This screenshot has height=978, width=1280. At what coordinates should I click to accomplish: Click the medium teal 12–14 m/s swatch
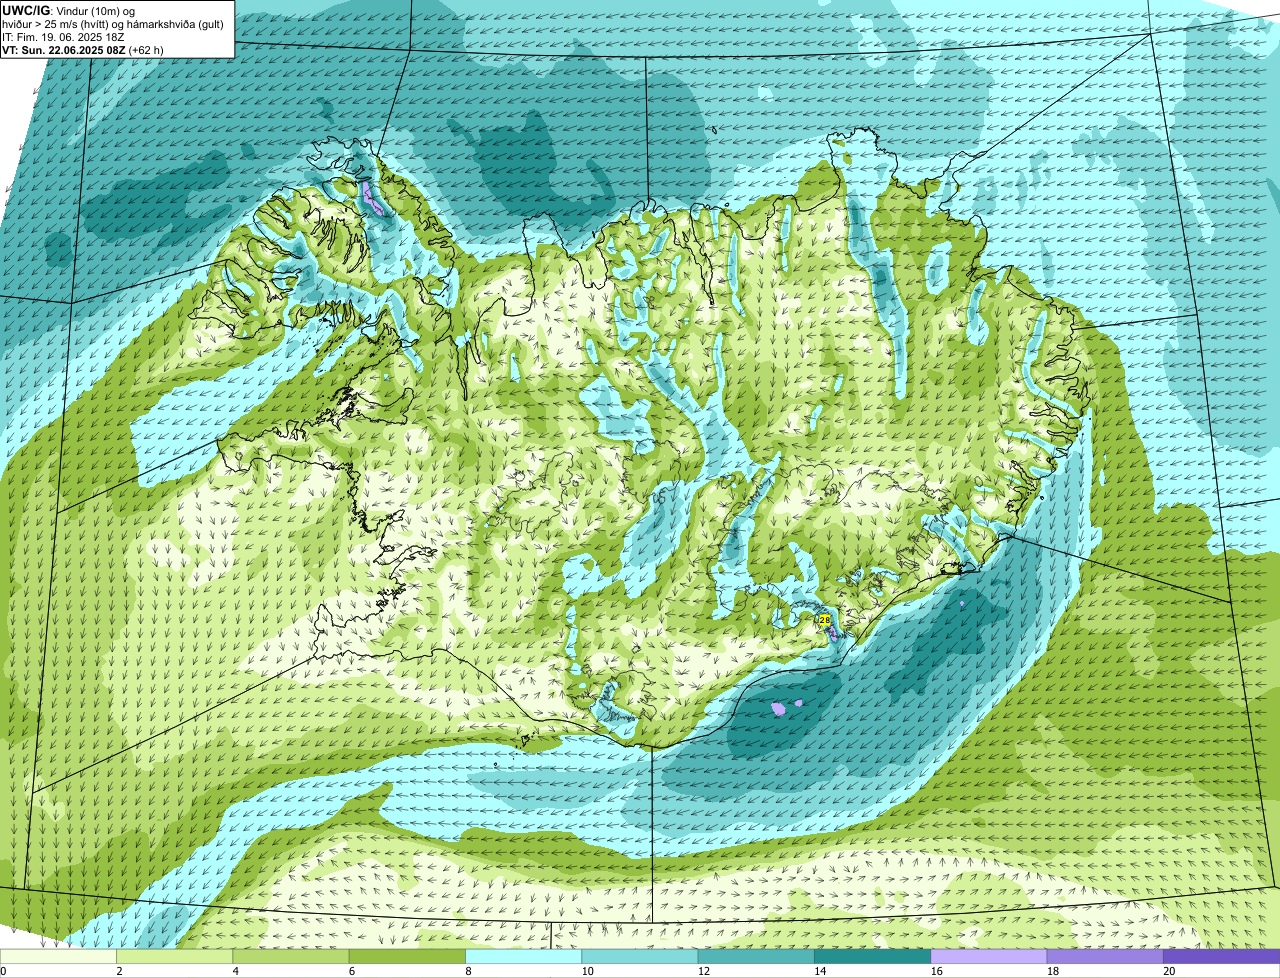tap(756, 957)
